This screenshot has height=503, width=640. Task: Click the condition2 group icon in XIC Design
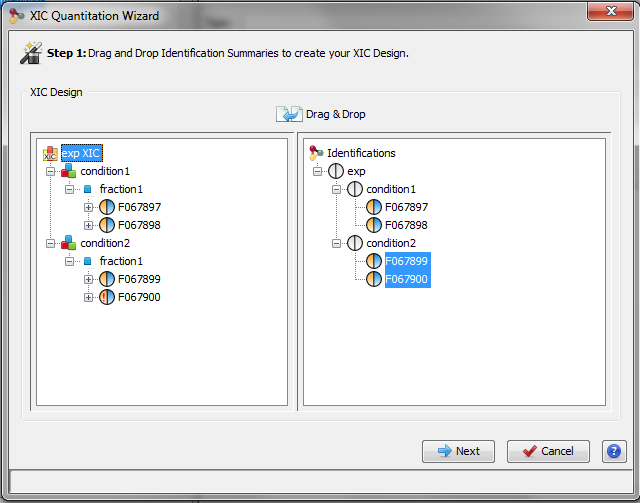coord(68,243)
